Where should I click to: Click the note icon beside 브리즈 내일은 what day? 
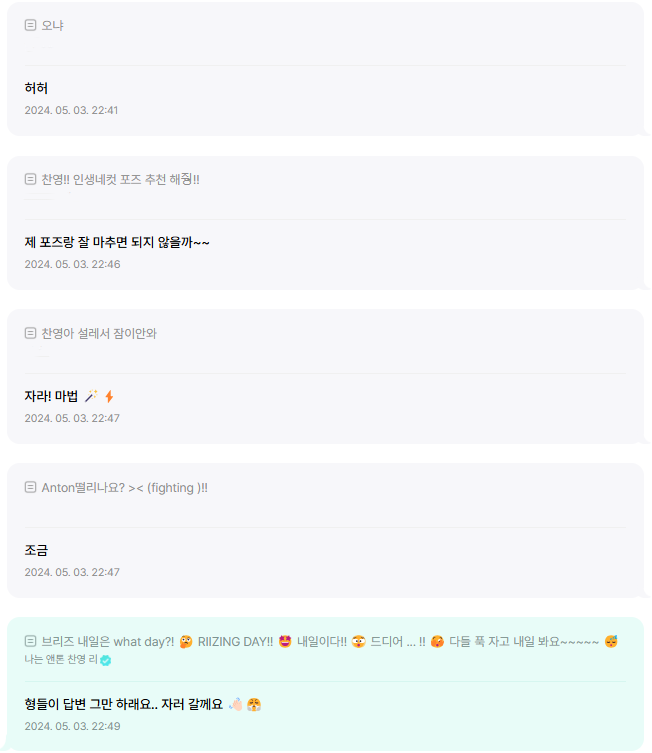pos(30,641)
